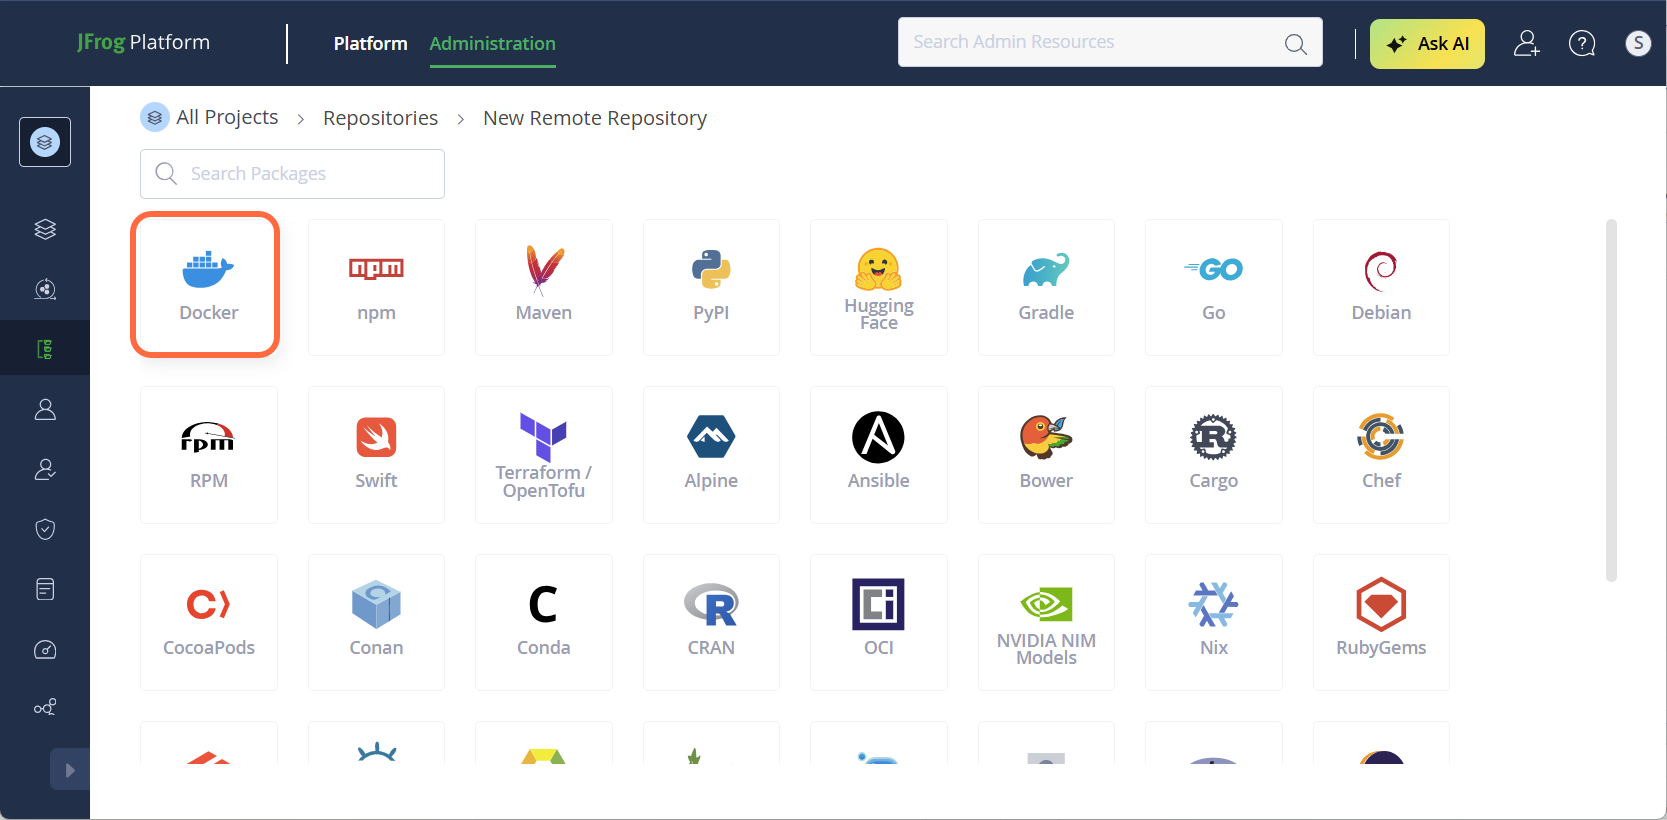Pick the CRAN package type
Screen dimensions: 1667x820
tap(711, 623)
